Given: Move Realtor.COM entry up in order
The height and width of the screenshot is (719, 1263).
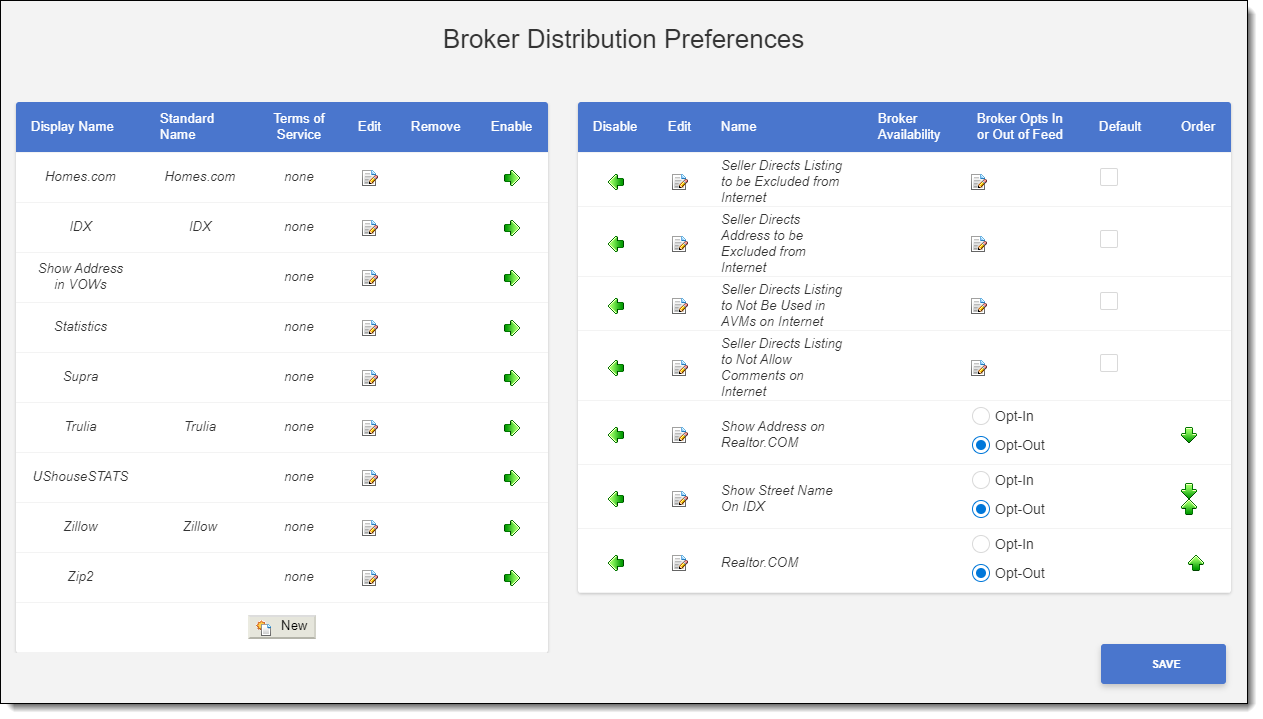Looking at the screenshot, I should click(1195, 563).
